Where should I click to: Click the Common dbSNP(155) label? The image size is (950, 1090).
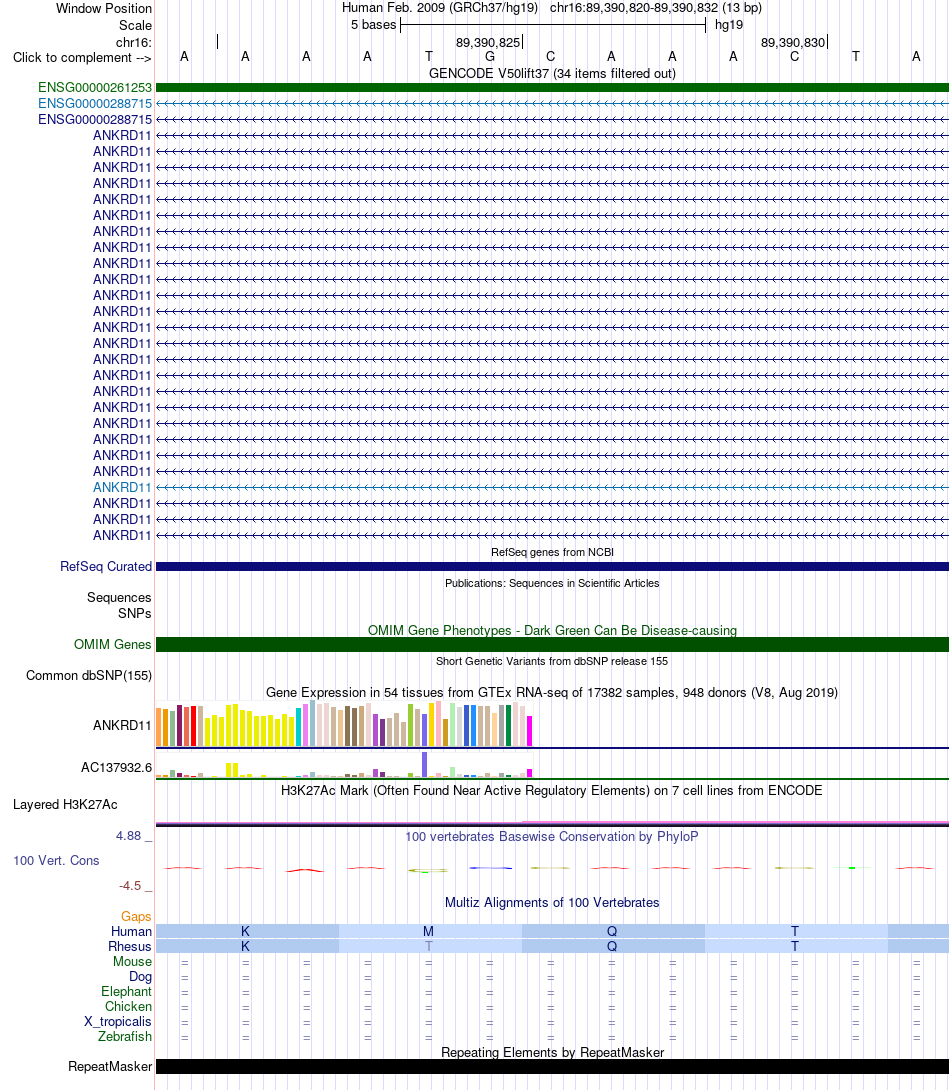(89, 676)
